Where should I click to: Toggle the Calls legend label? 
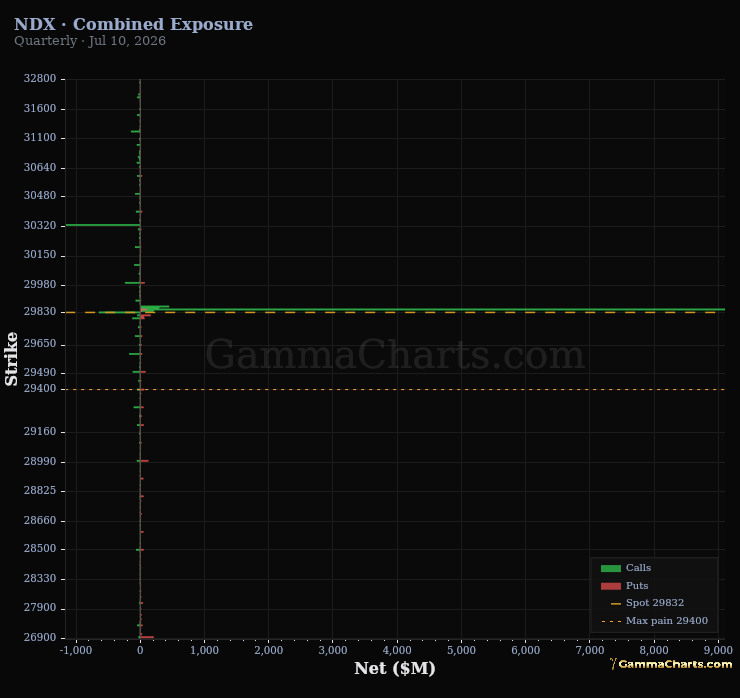(638, 568)
